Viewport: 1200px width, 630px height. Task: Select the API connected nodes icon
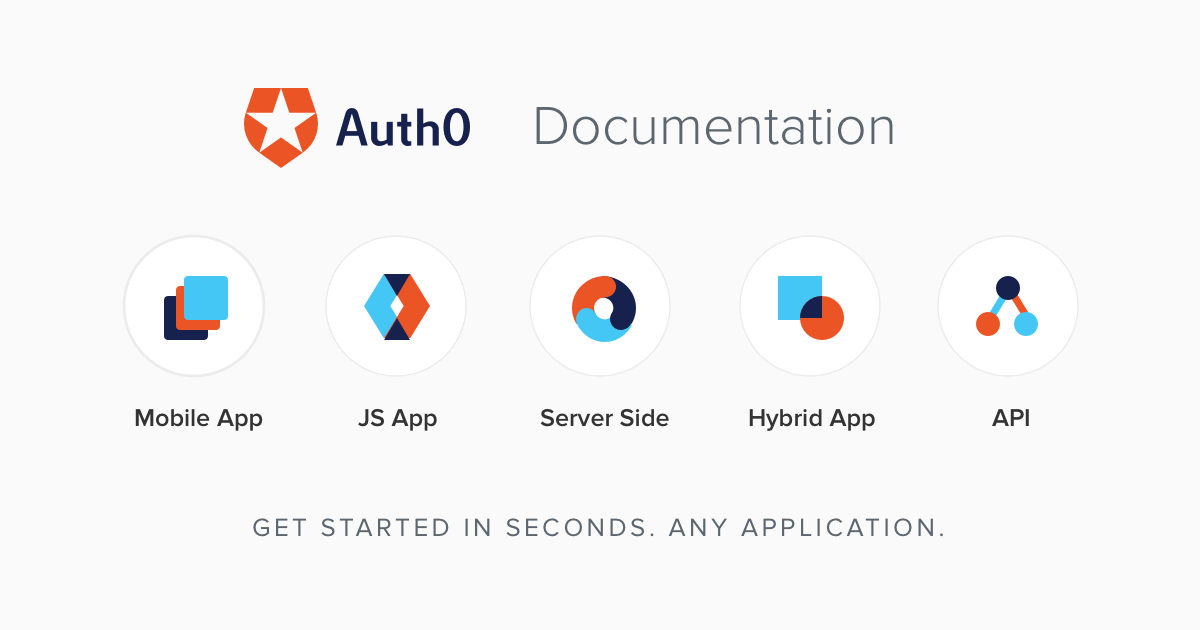1007,306
